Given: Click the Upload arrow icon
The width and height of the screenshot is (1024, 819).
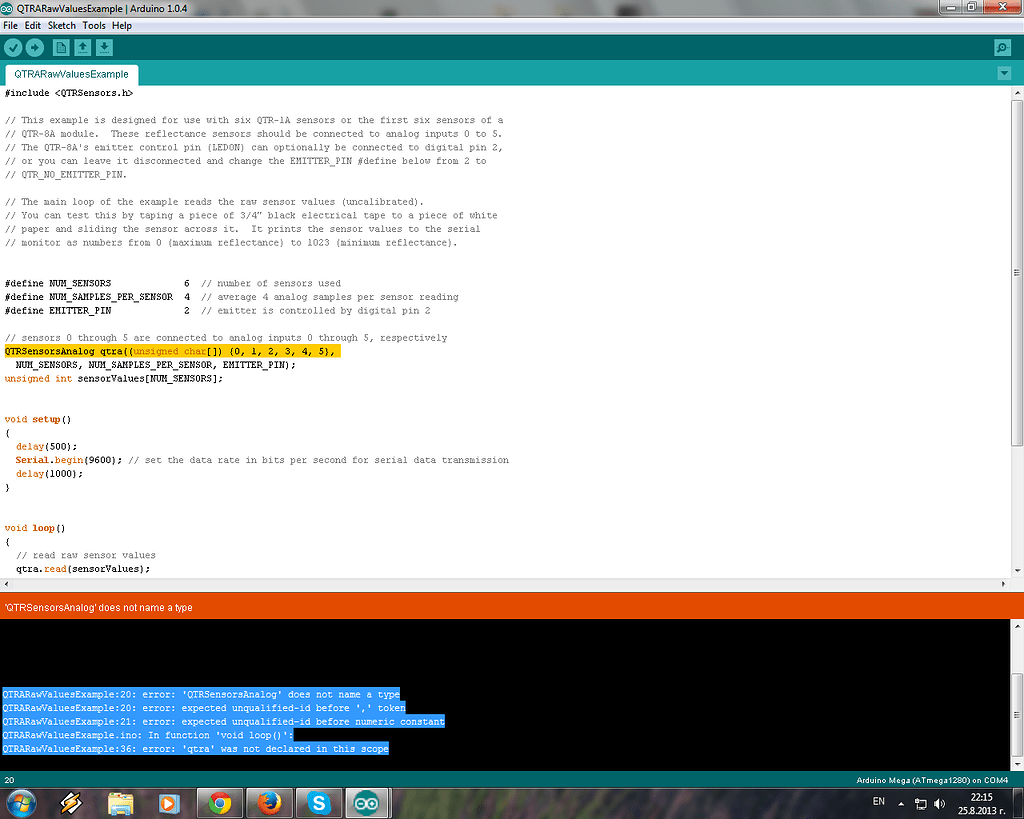Looking at the screenshot, I should click(36, 47).
